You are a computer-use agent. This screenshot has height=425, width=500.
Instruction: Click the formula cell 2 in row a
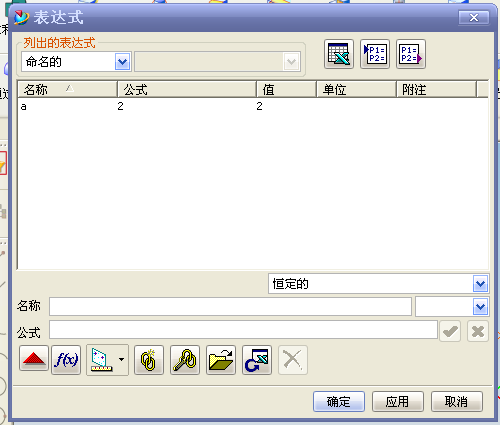pos(120,106)
